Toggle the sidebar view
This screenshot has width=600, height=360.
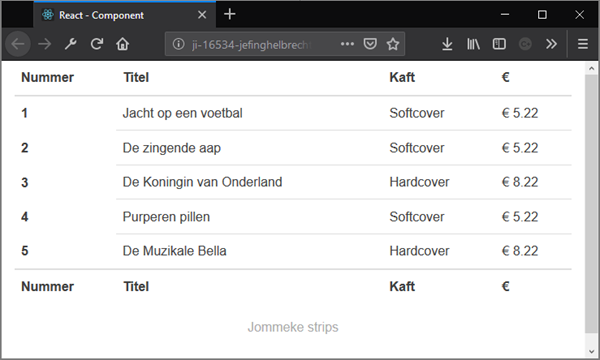click(499, 44)
